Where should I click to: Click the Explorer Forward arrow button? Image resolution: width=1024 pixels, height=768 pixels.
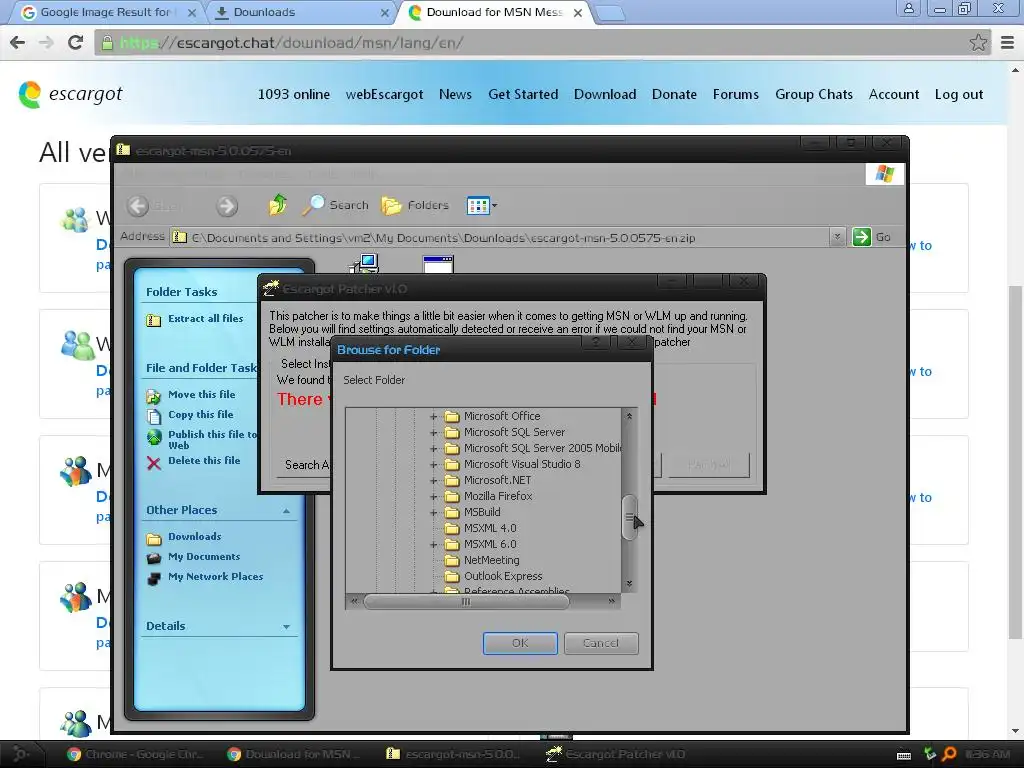[227, 206]
